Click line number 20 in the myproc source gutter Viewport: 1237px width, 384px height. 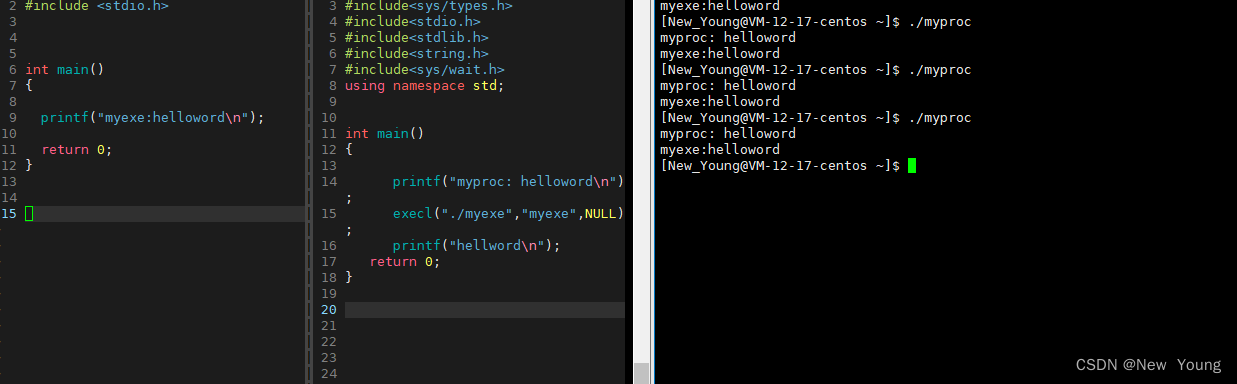[x=329, y=310]
